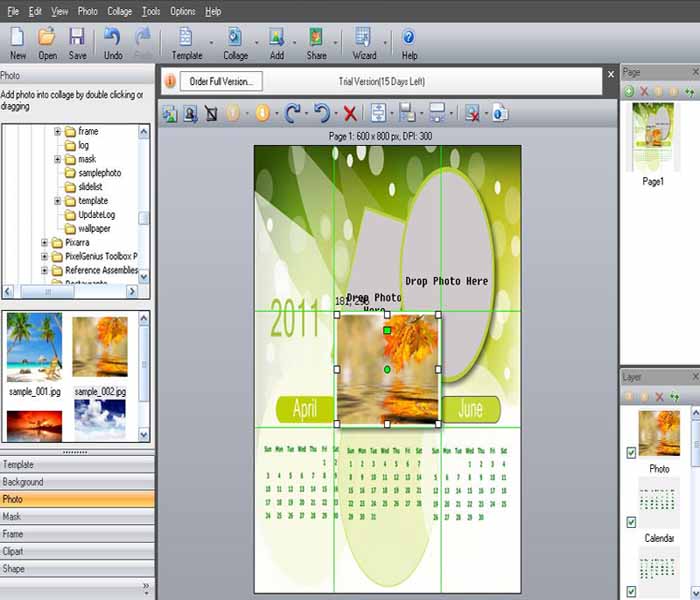Open Help from the toolbar
The width and height of the screenshot is (700, 600).
[x=409, y=43]
